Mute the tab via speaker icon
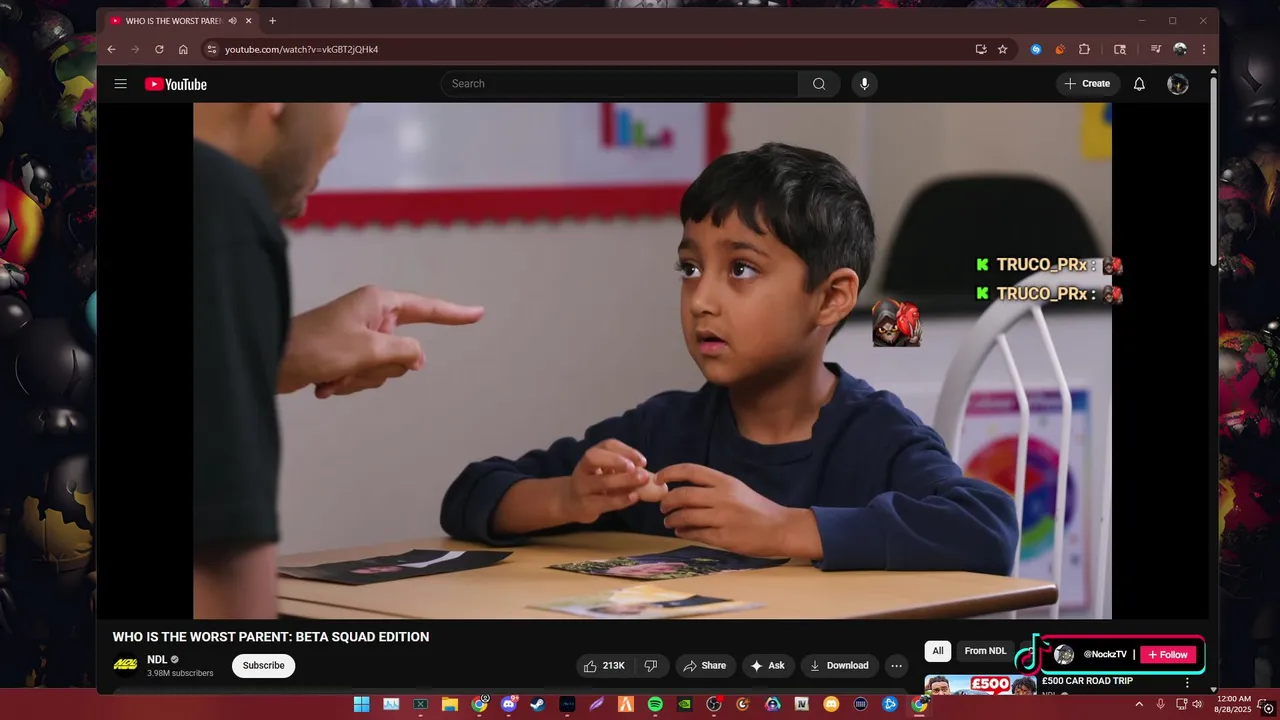The height and width of the screenshot is (720, 1280). click(x=232, y=21)
